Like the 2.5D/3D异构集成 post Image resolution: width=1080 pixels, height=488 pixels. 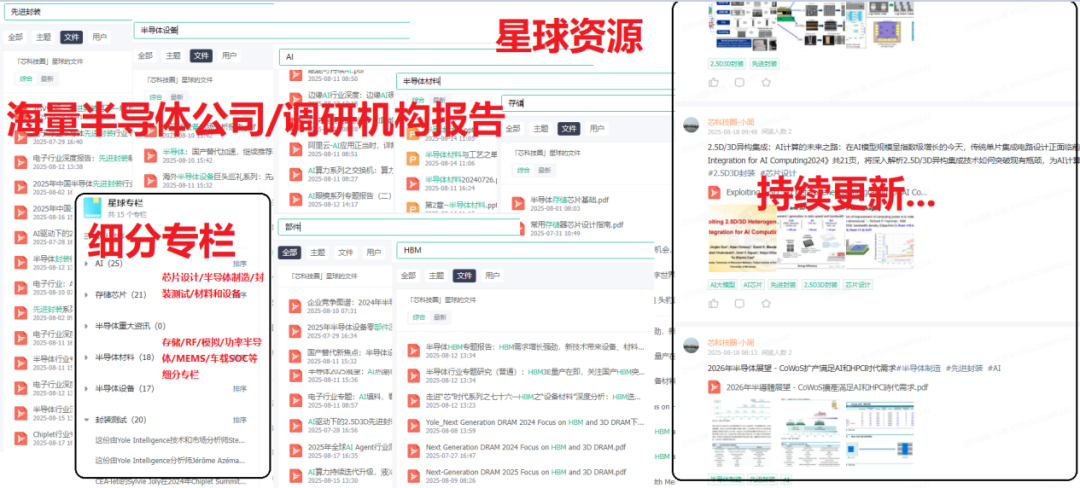coord(714,303)
